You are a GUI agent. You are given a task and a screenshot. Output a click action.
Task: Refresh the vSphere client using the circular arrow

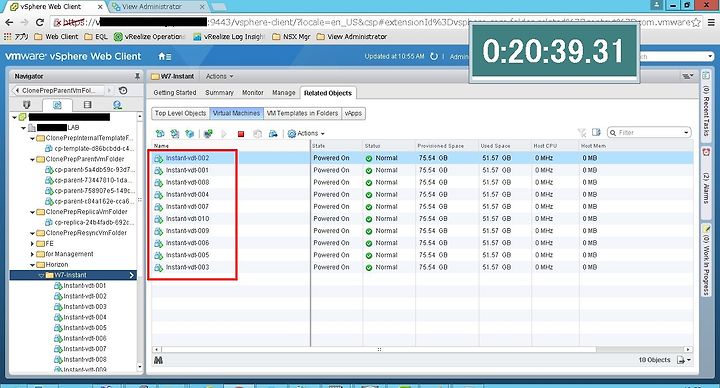click(433, 56)
